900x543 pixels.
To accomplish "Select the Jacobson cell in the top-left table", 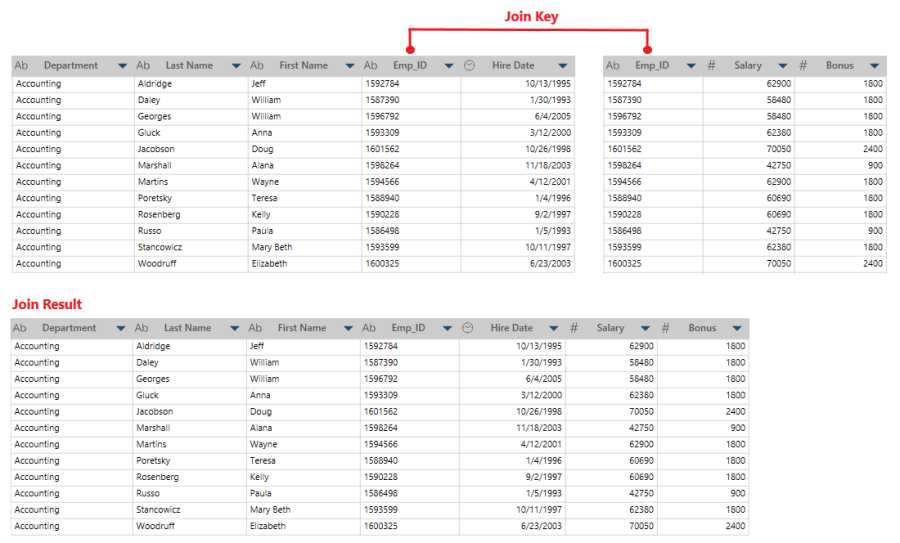I will 156,149.
